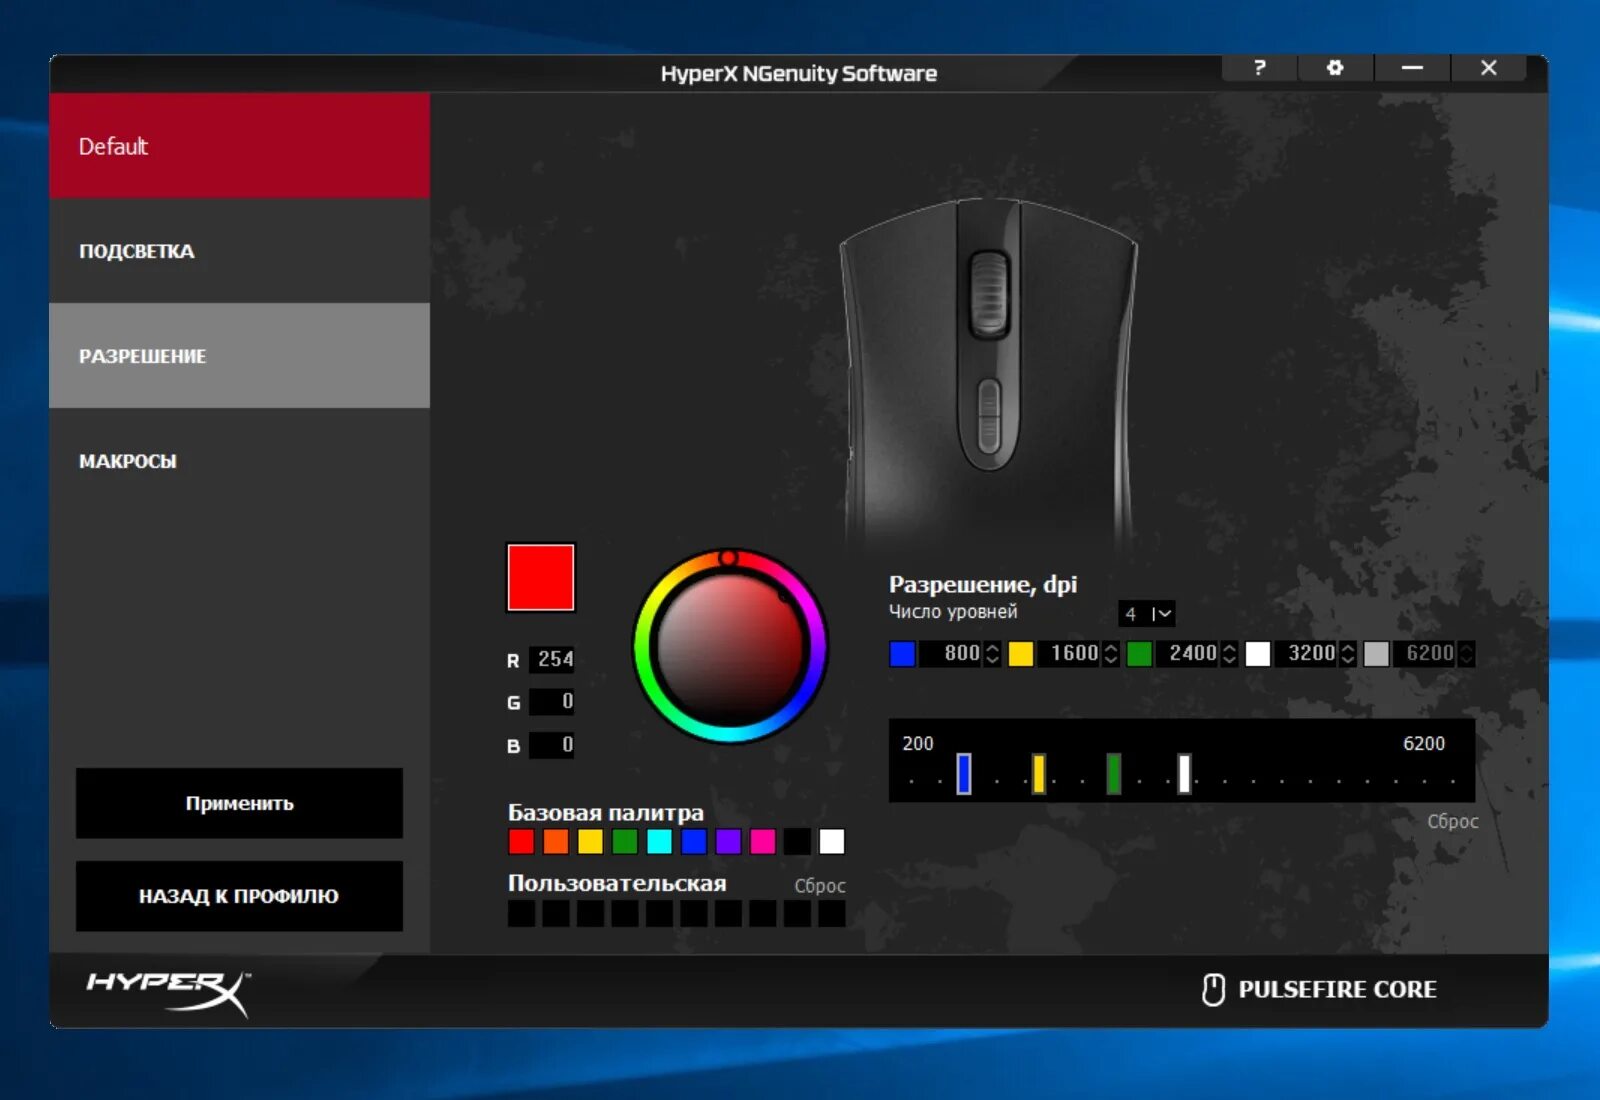Click the white DPI slider marker
The height and width of the screenshot is (1100, 1600).
[1184, 774]
